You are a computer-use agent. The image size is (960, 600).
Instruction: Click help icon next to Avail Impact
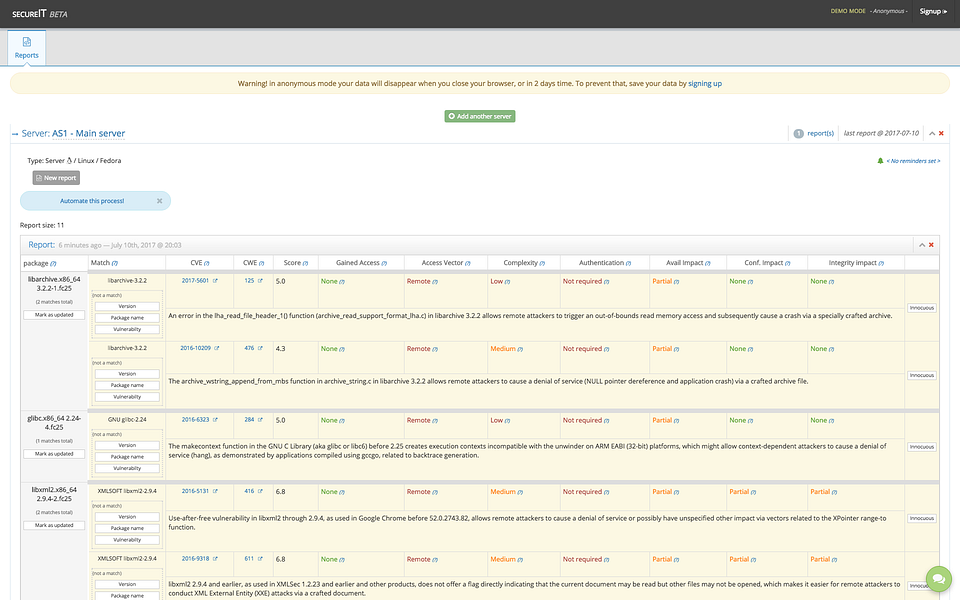point(707,263)
